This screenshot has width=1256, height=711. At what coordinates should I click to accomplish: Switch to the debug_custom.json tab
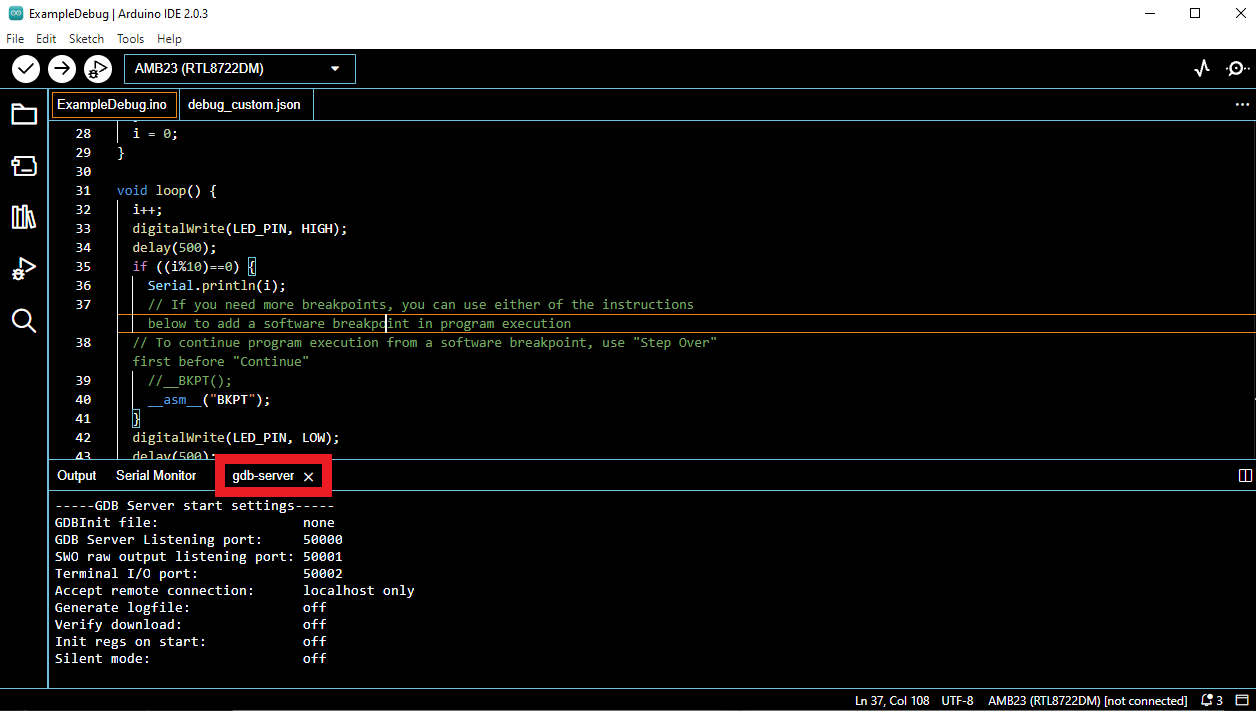[245, 104]
